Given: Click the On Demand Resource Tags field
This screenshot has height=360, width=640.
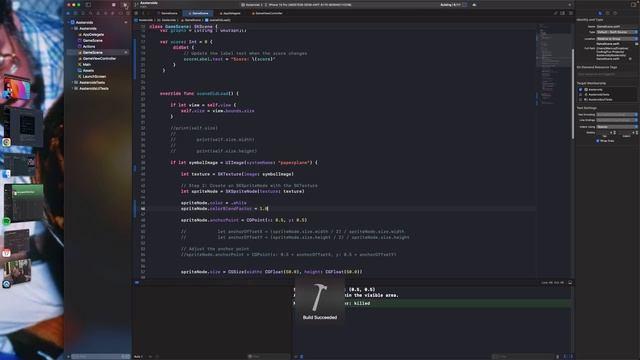Looking at the screenshot, I should [x=607, y=74].
